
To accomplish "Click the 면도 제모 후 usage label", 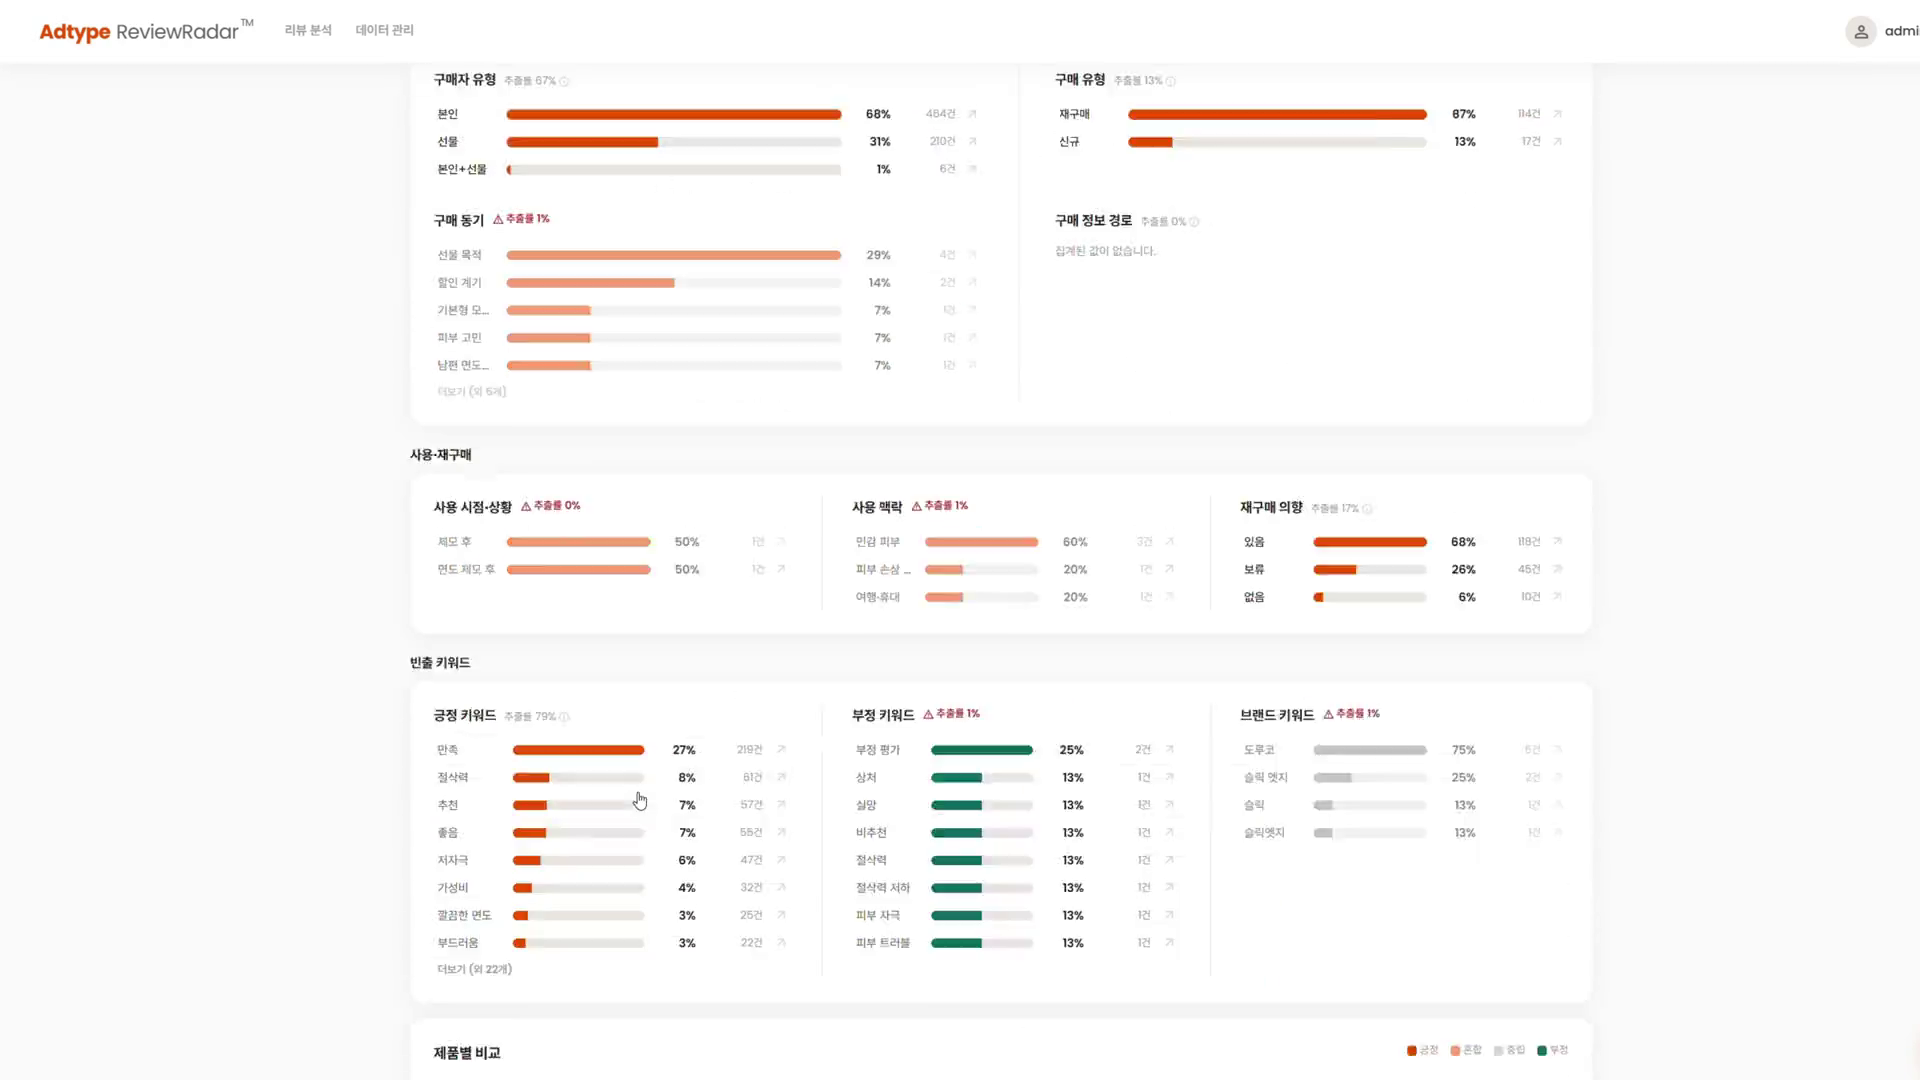I will (466, 569).
